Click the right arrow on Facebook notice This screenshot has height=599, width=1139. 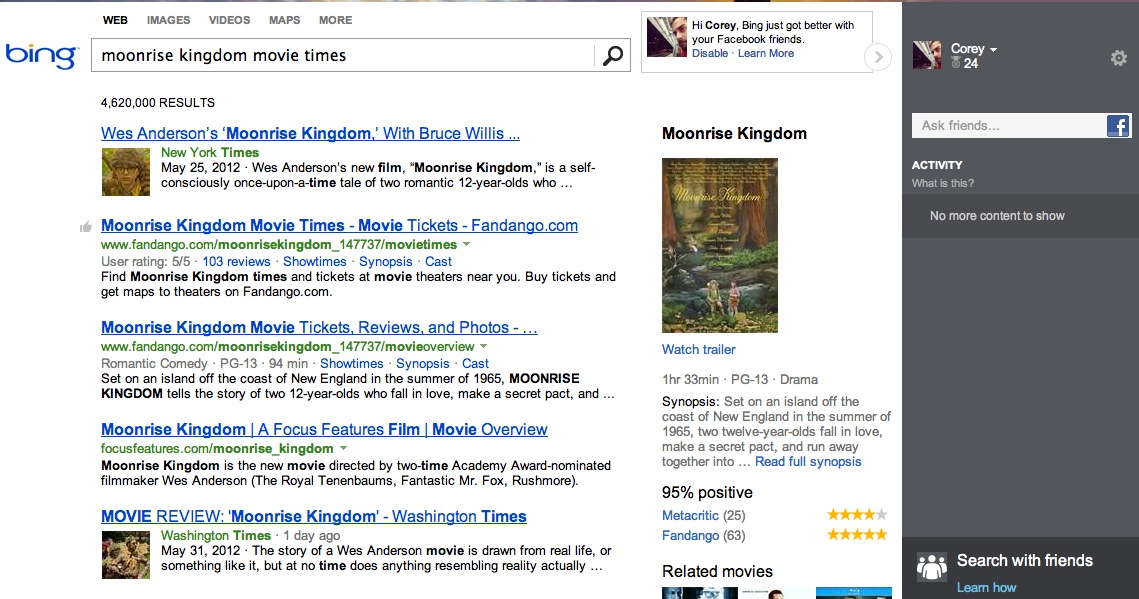(878, 57)
